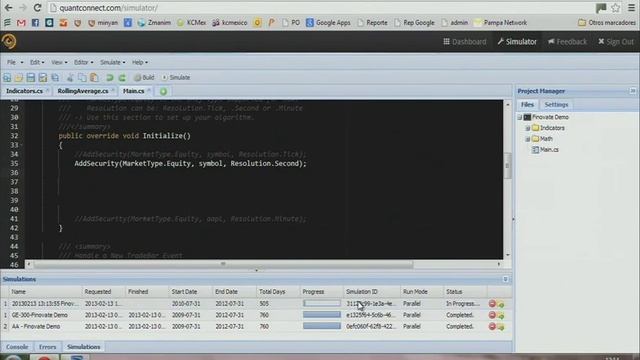
Task: Click the Cut scissors toolbar icon
Action: pos(70,77)
